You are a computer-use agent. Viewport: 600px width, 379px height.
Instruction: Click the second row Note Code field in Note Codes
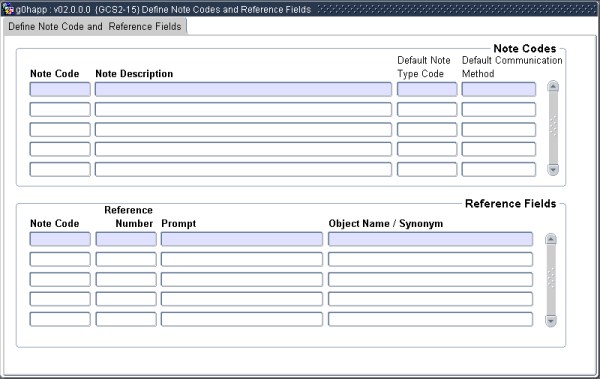point(60,109)
